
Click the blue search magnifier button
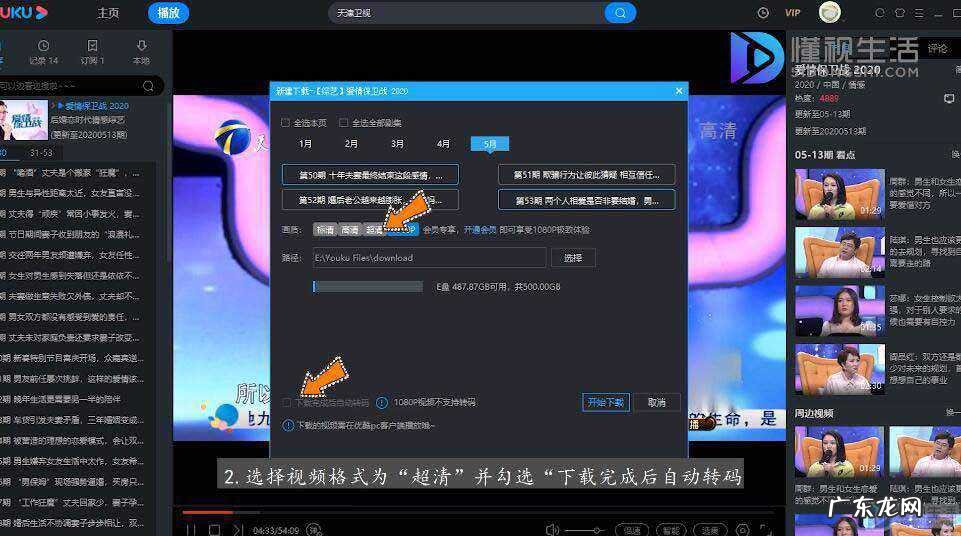(620, 13)
